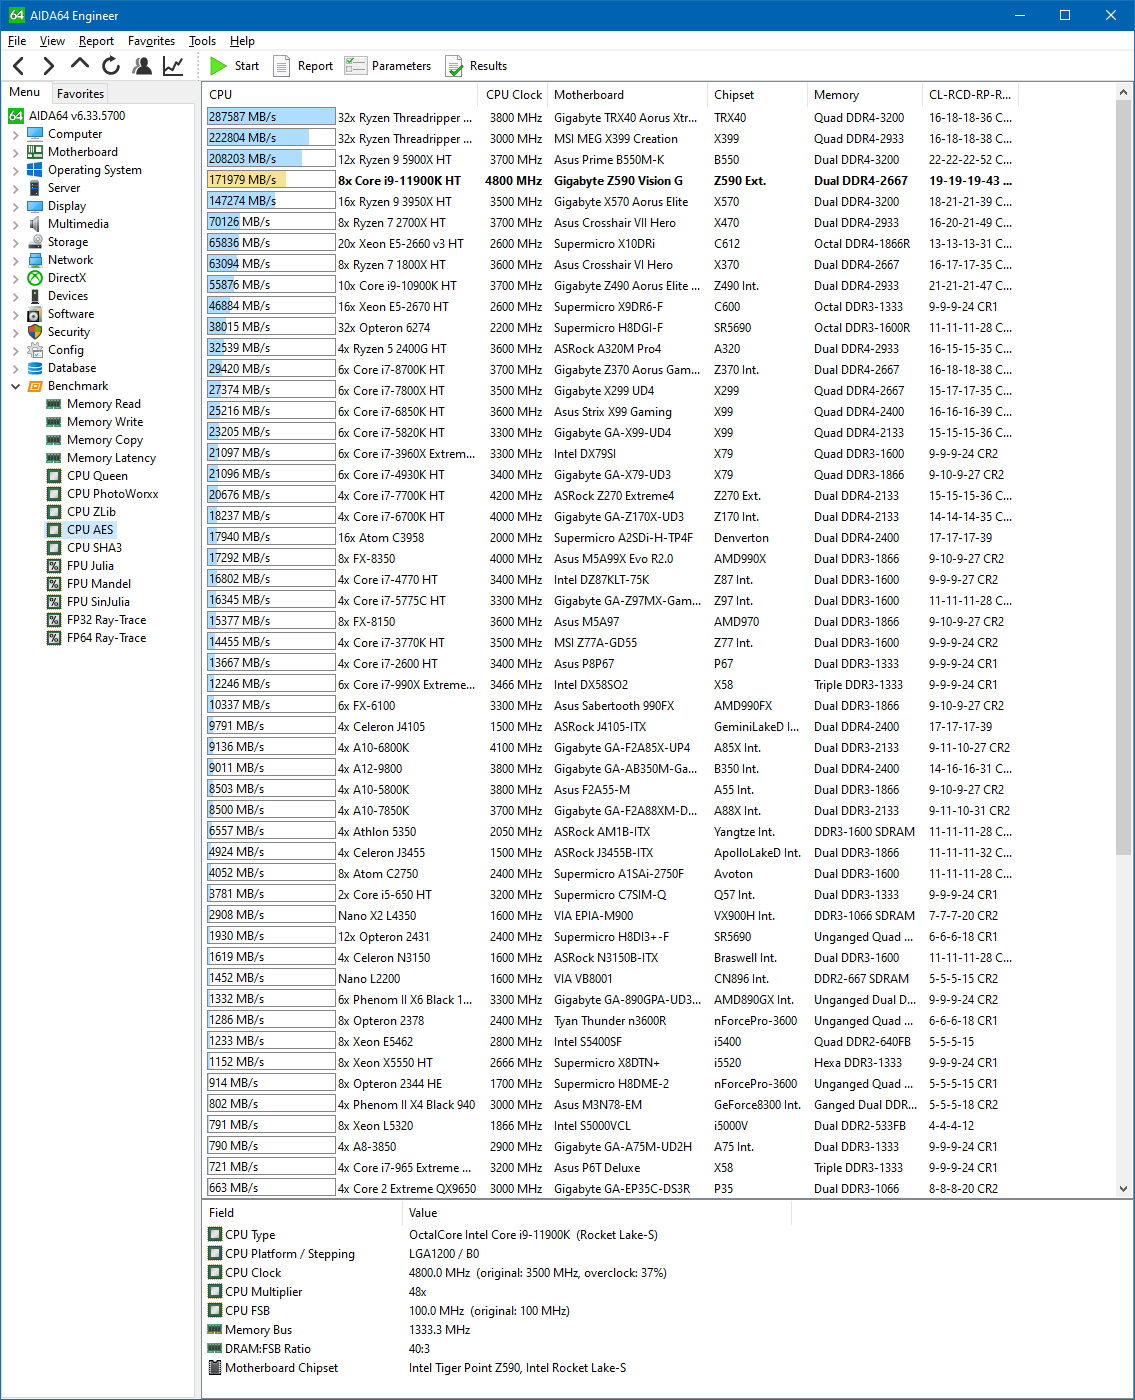The height and width of the screenshot is (1400, 1135).
Task: Click the 287587 MB/s result bar
Action: pyautogui.click(x=271, y=117)
